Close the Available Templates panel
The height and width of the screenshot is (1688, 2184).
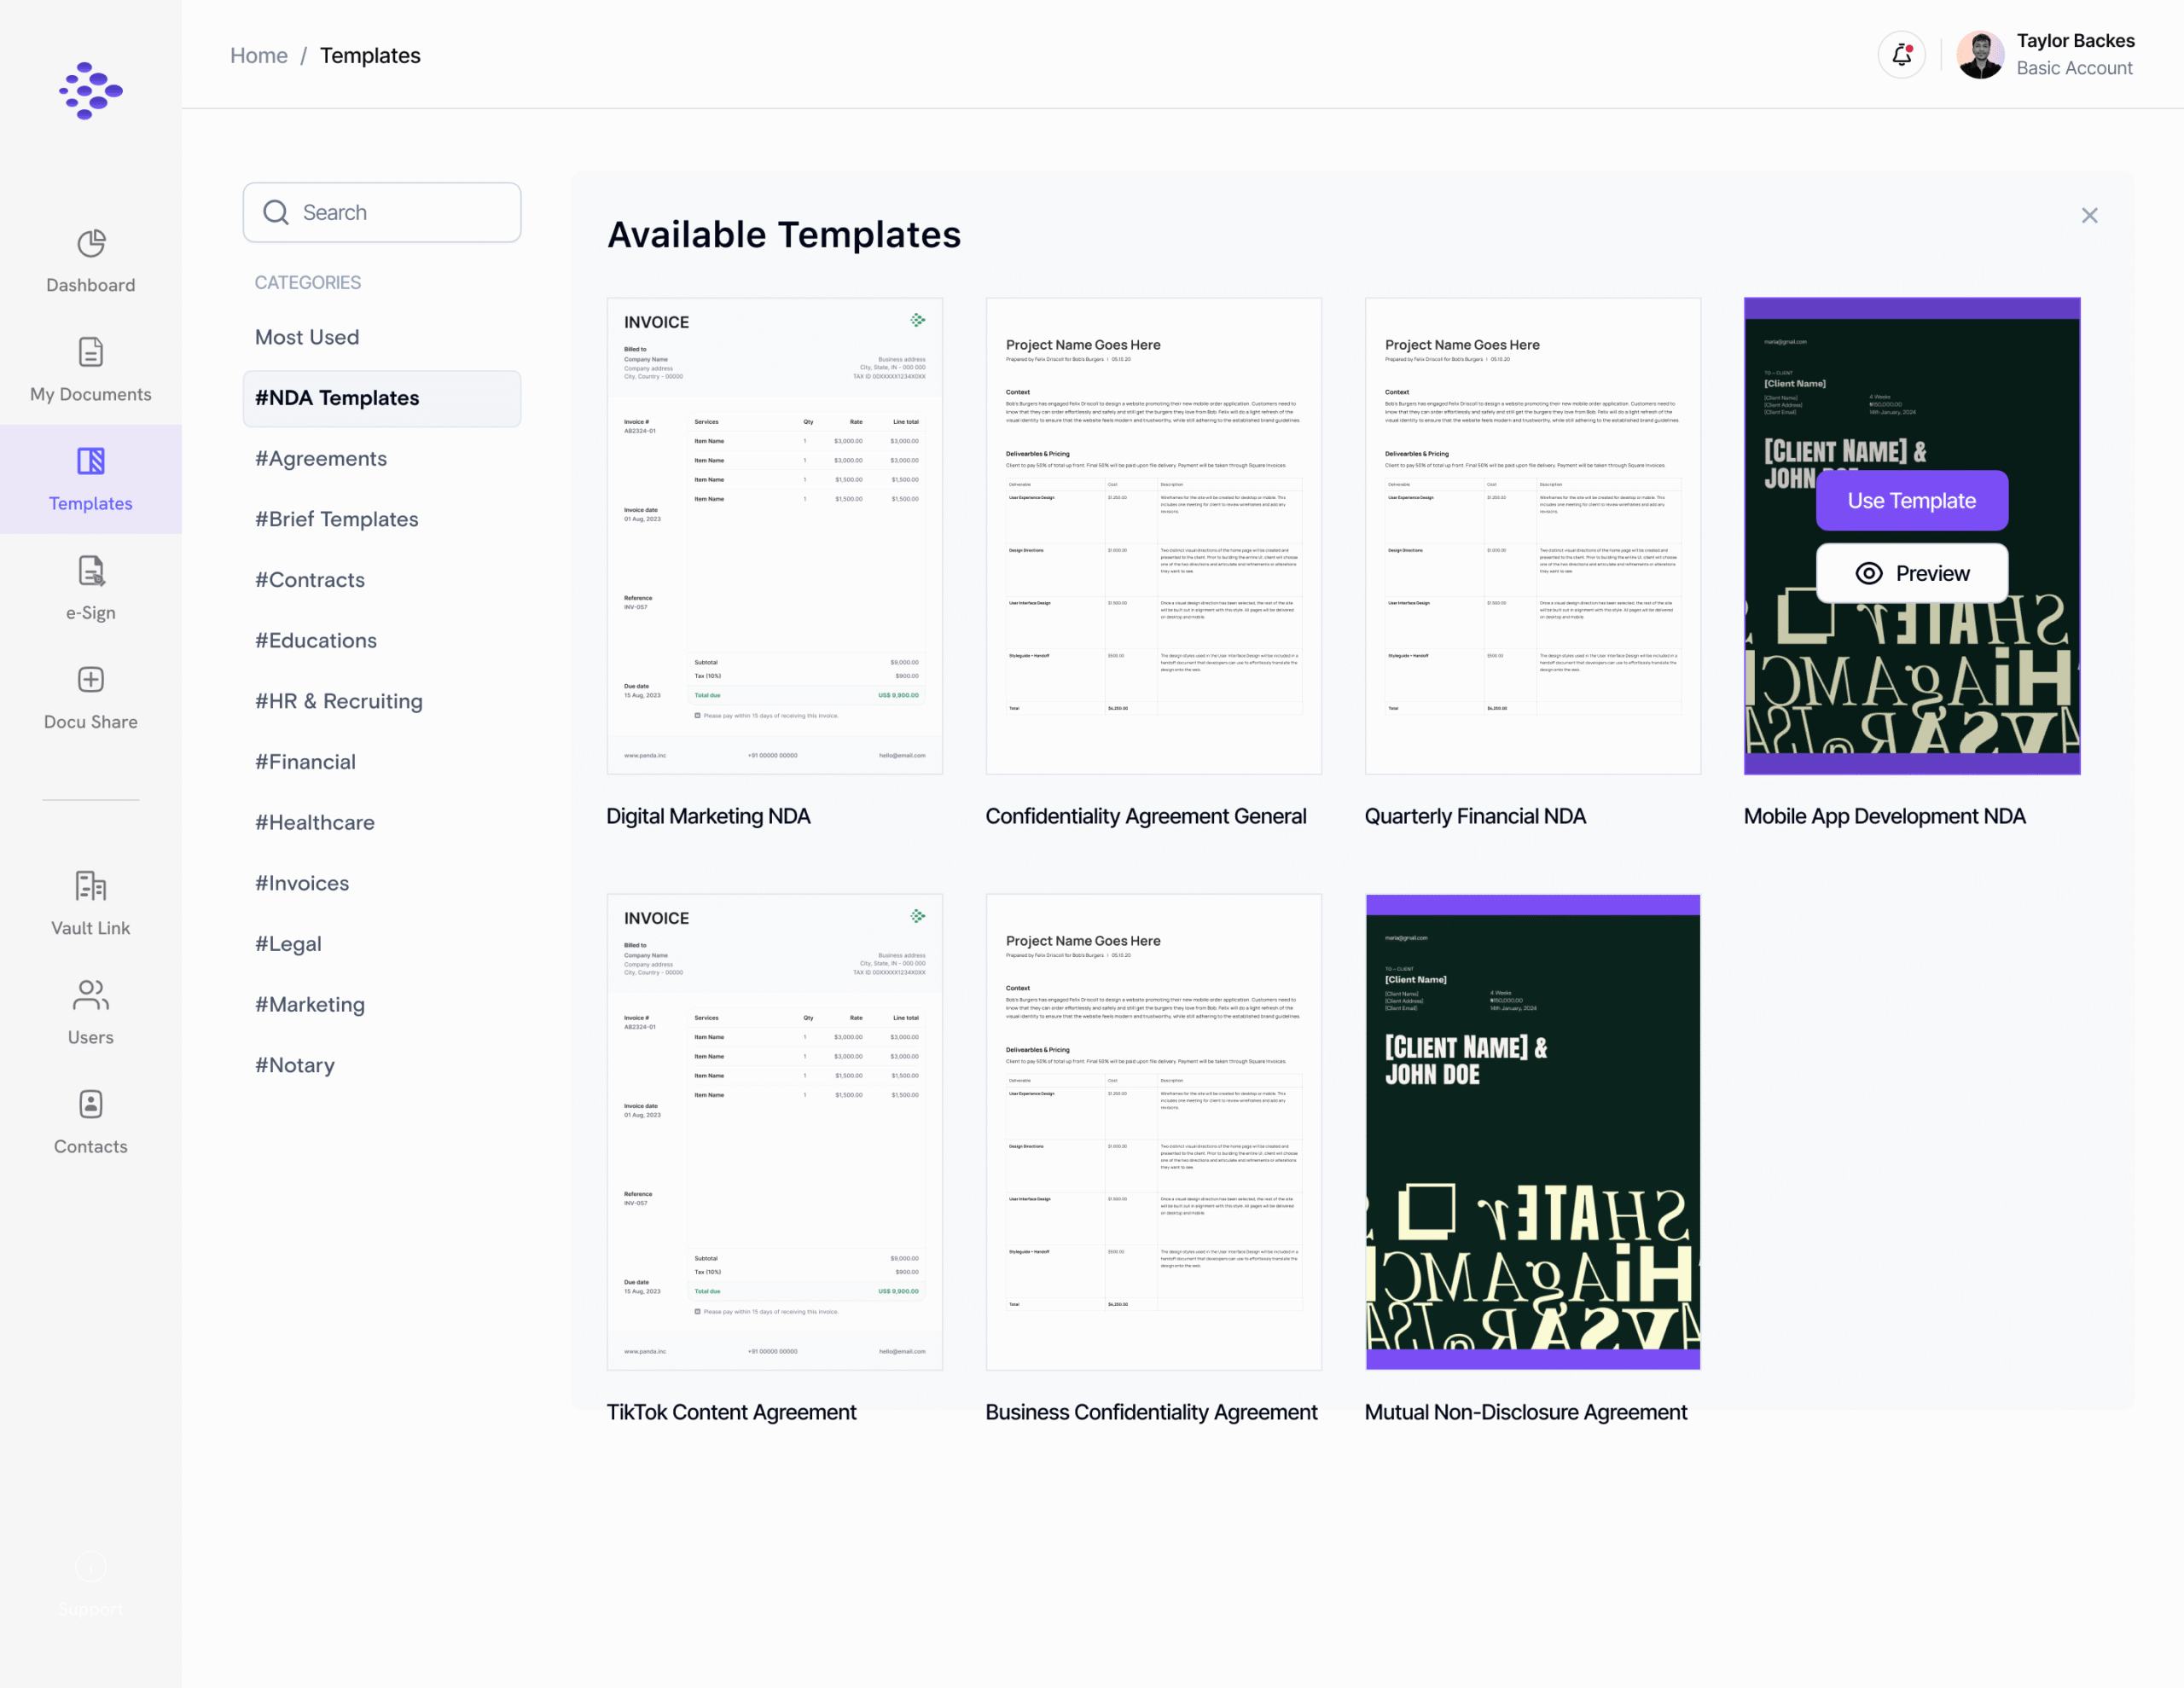pyautogui.click(x=2089, y=215)
